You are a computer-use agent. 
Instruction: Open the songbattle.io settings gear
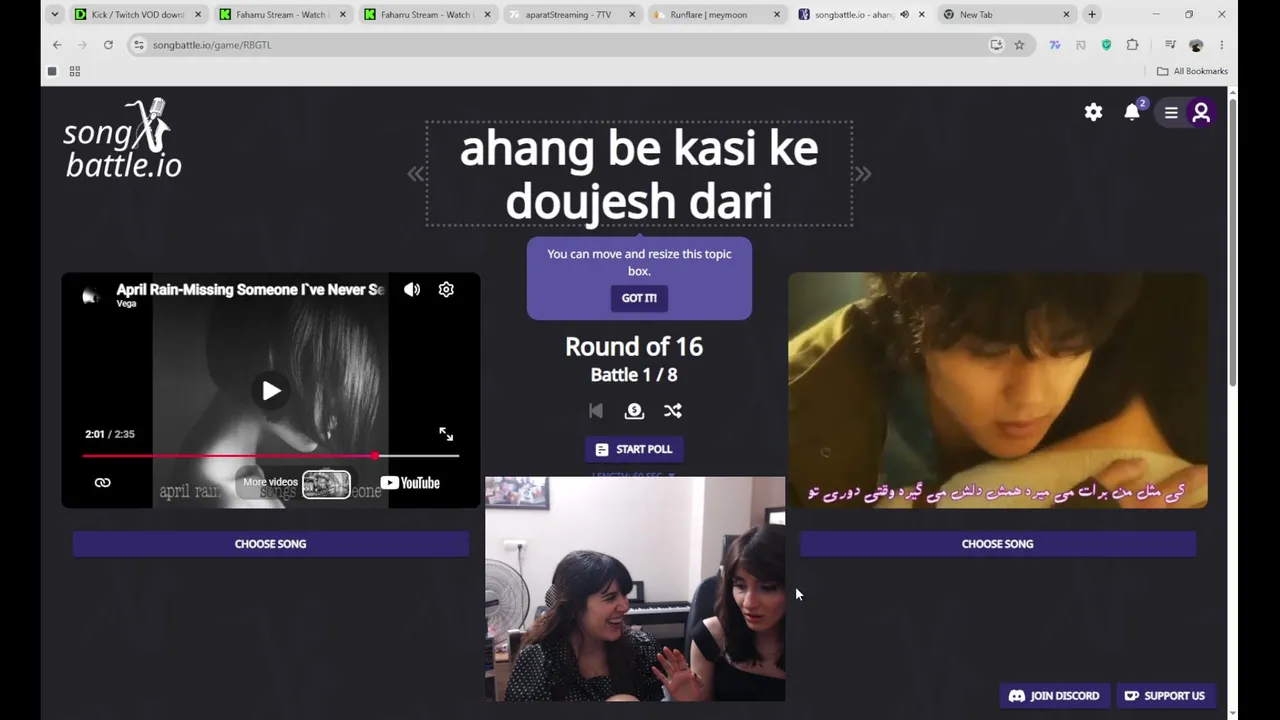[x=1093, y=112]
